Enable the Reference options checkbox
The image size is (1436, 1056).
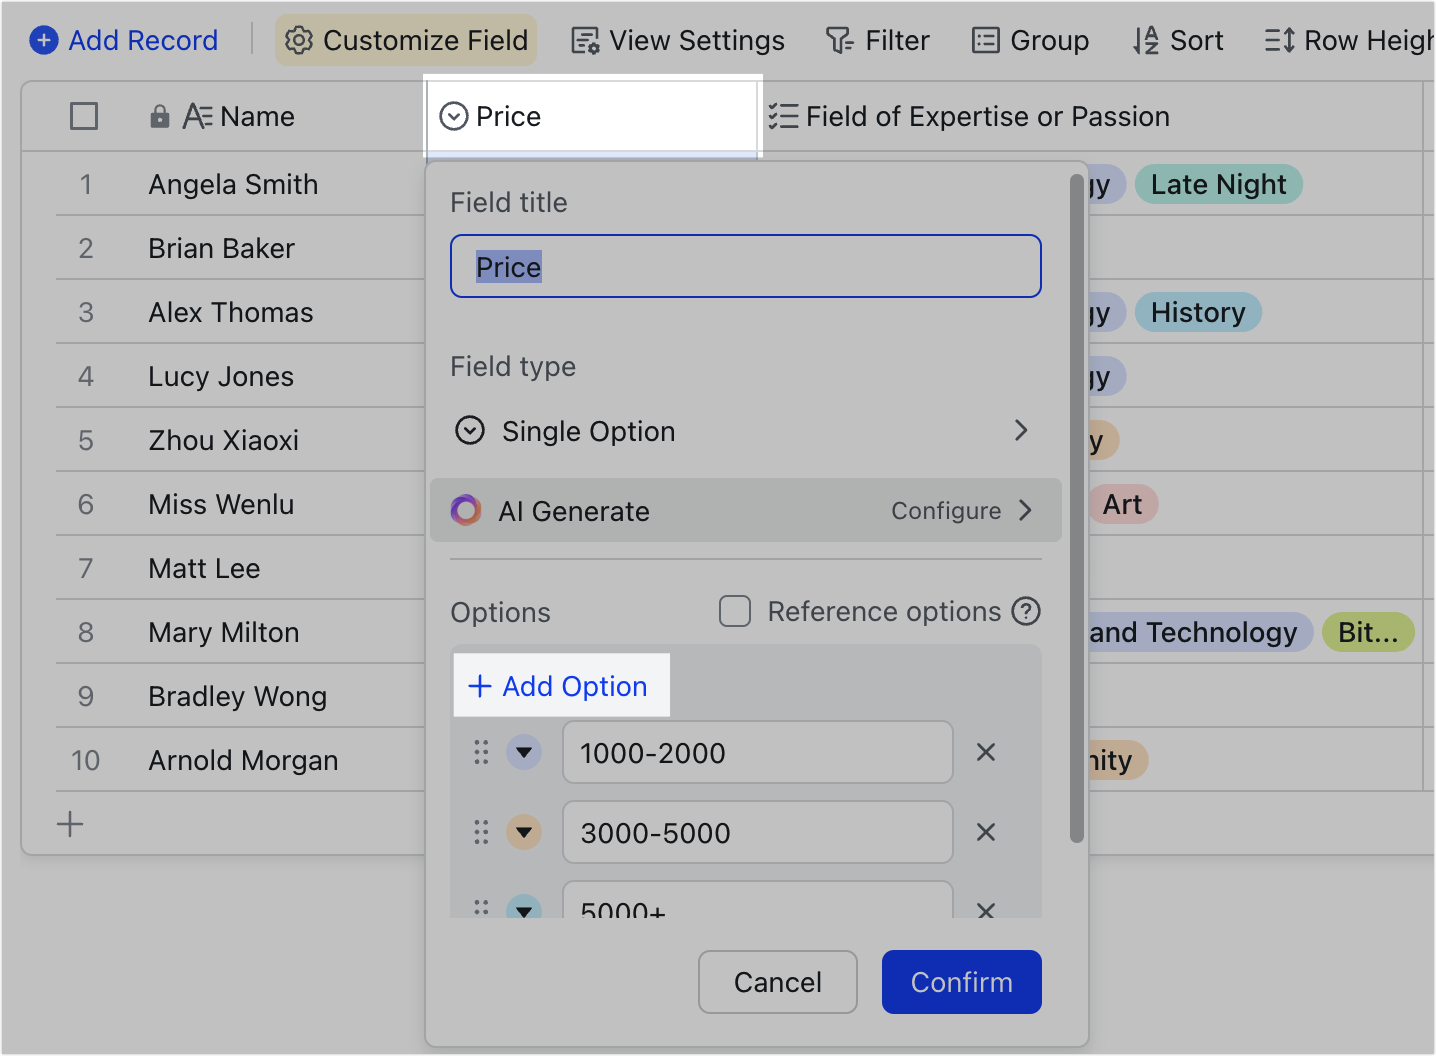pyautogui.click(x=735, y=611)
